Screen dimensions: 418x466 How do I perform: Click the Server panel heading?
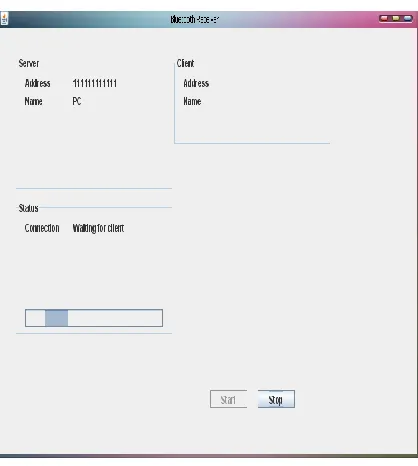[x=29, y=63]
